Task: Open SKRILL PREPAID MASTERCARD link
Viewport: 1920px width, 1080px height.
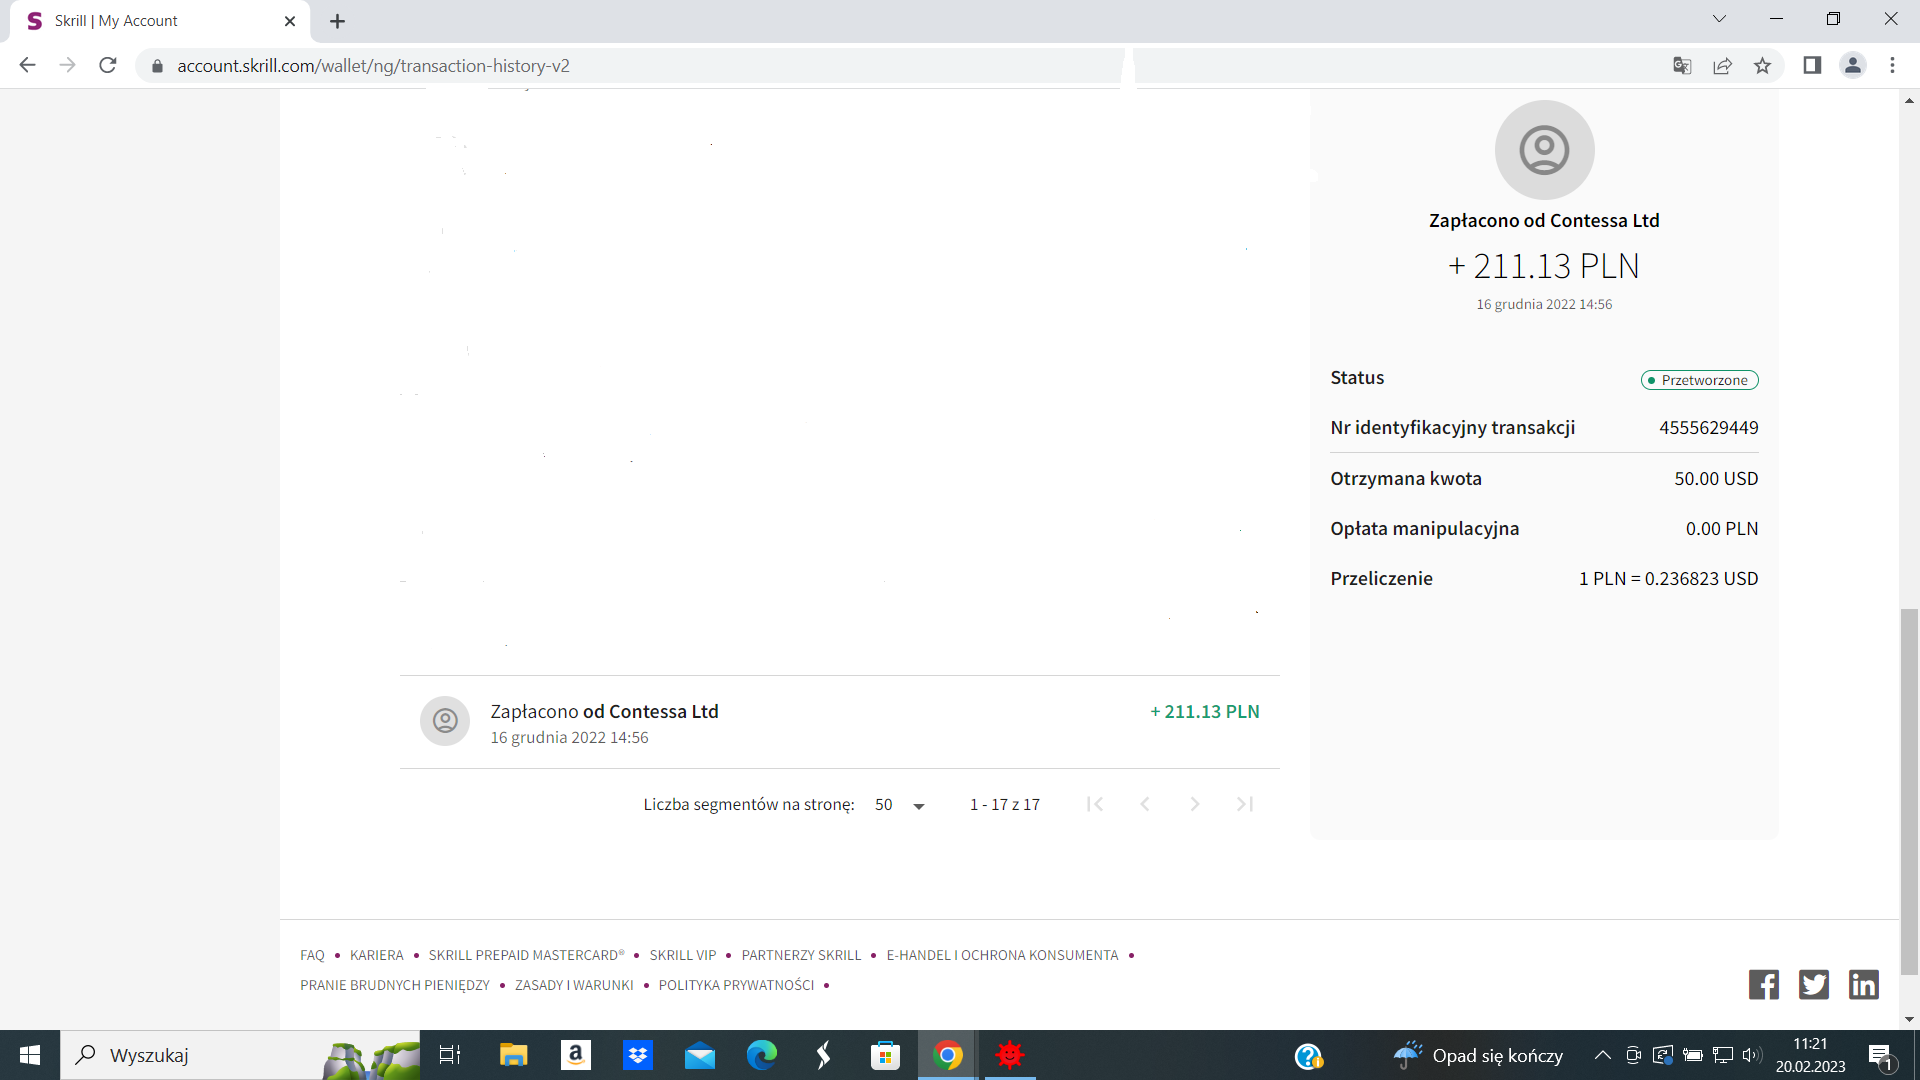Action: click(526, 955)
